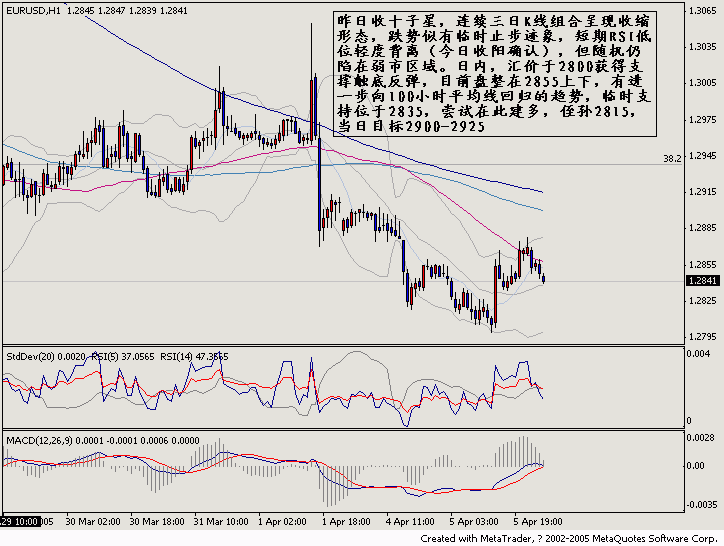Viewport: 724px width, 546px height.
Task: Click the 0.0028 MACD scale label
Action: pyautogui.click(x=699, y=438)
